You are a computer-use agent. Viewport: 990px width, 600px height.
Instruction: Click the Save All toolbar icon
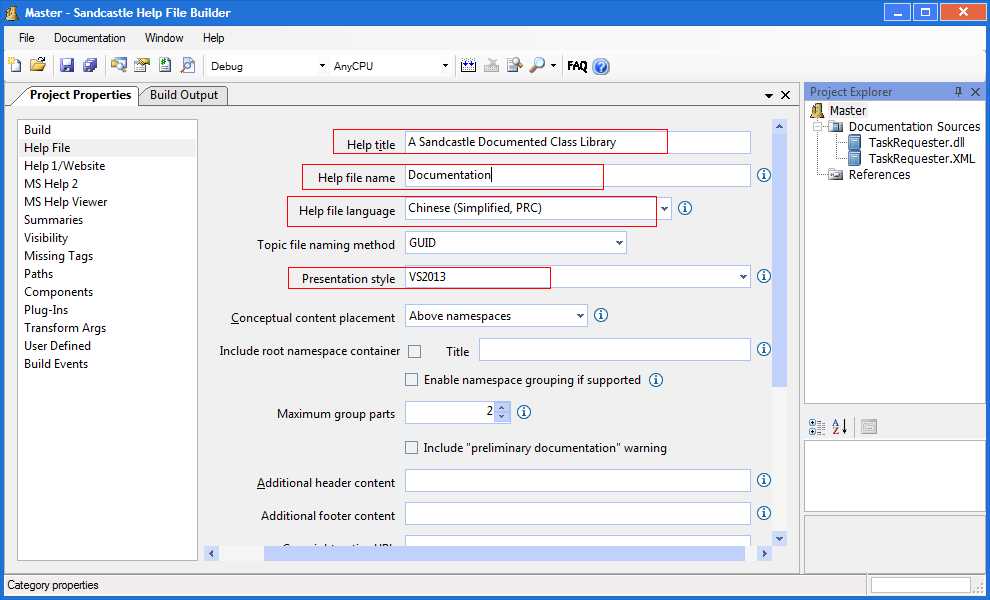[x=90, y=65]
